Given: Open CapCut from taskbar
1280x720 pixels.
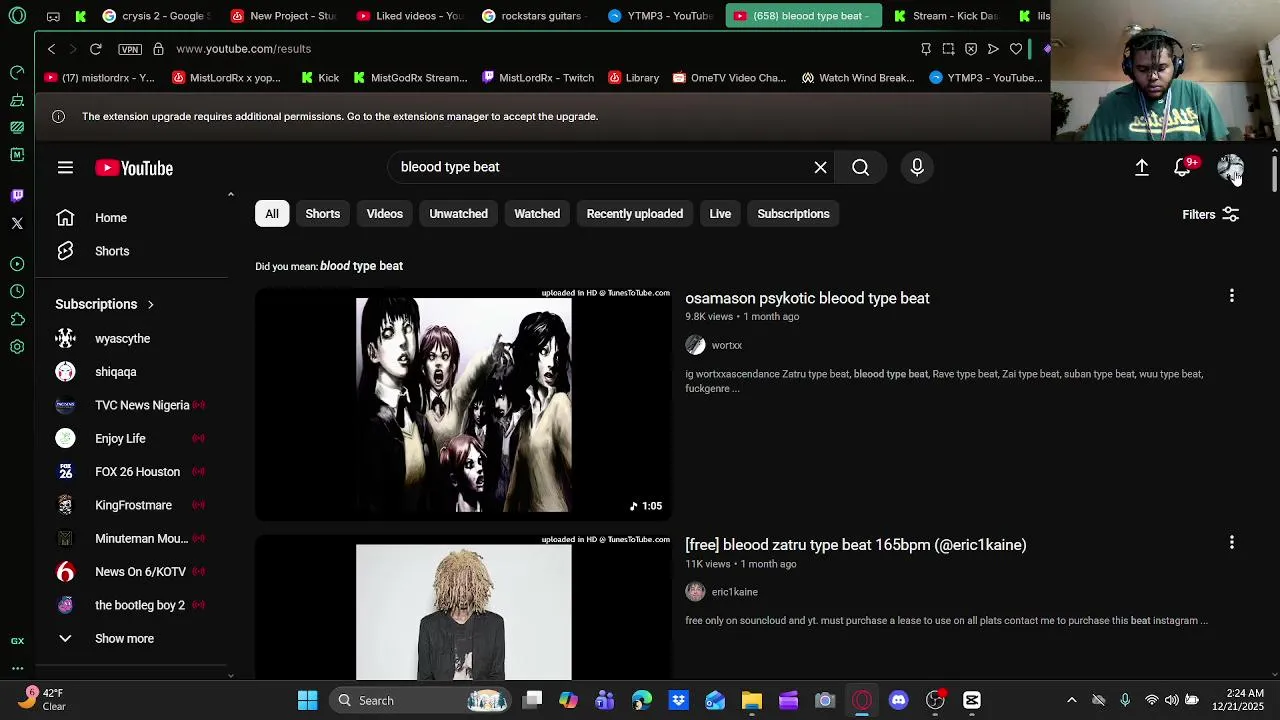Looking at the screenshot, I should coord(971,700).
